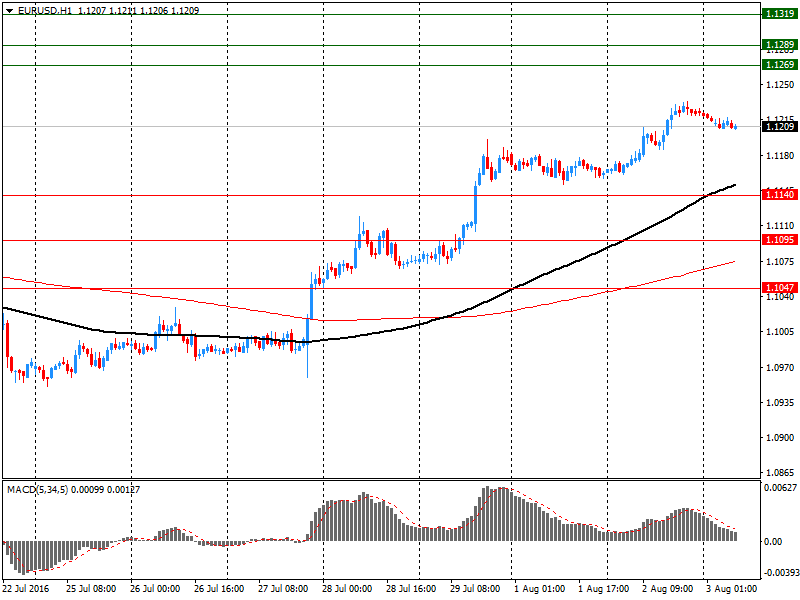Click the 25 Jul 08:00 time label
Viewport: 800px width, 600px height.
(x=91, y=589)
